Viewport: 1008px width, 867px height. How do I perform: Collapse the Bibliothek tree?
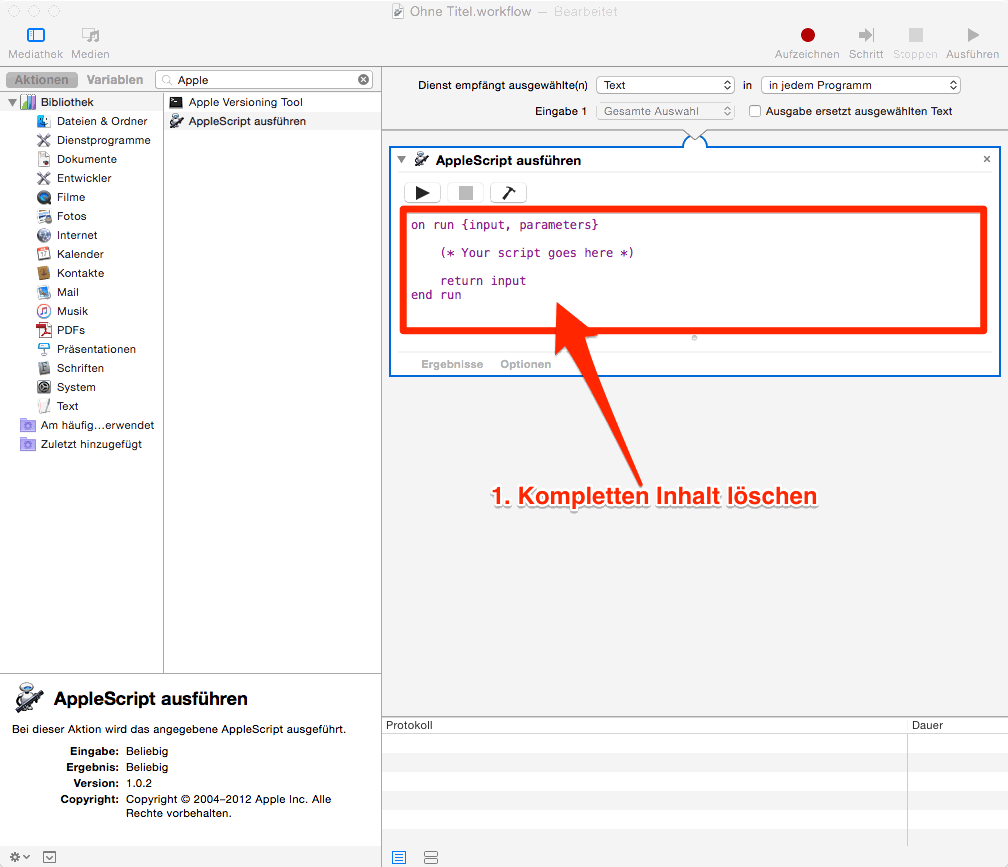[x=13, y=102]
